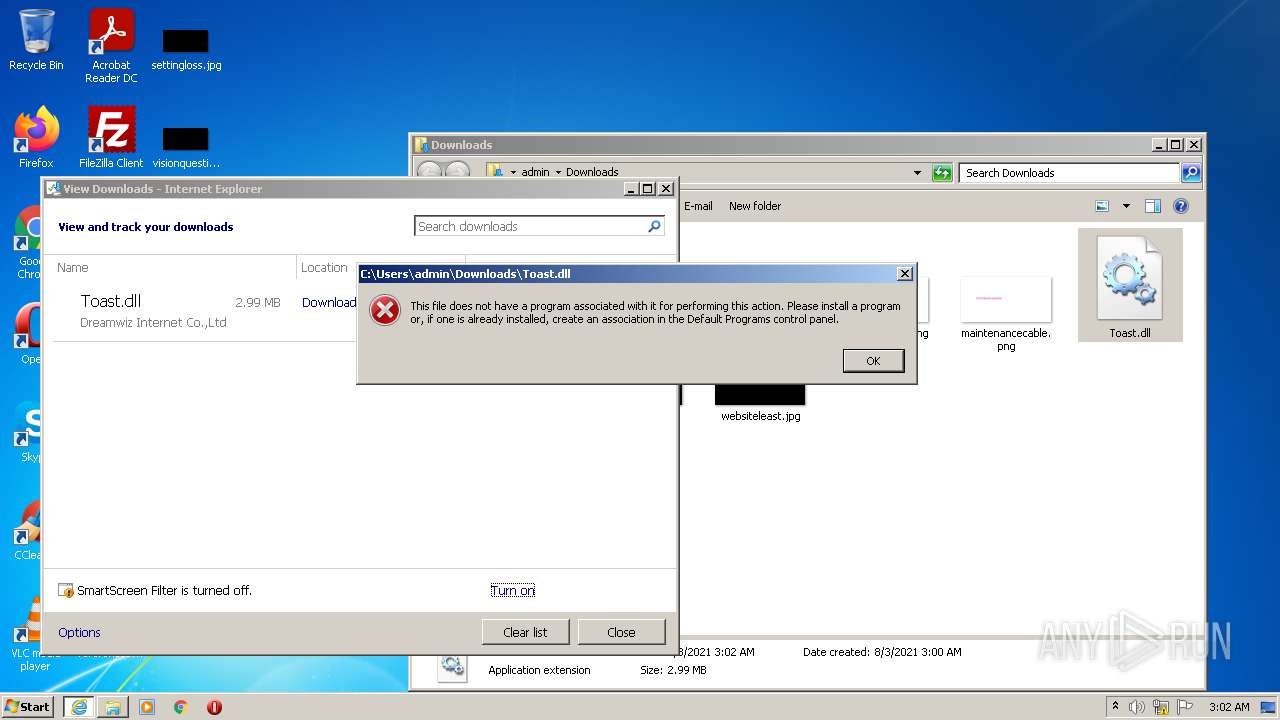Click New folder in Explorer toolbar
The height and width of the screenshot is (720, 1280).
(x=755, y=206)
